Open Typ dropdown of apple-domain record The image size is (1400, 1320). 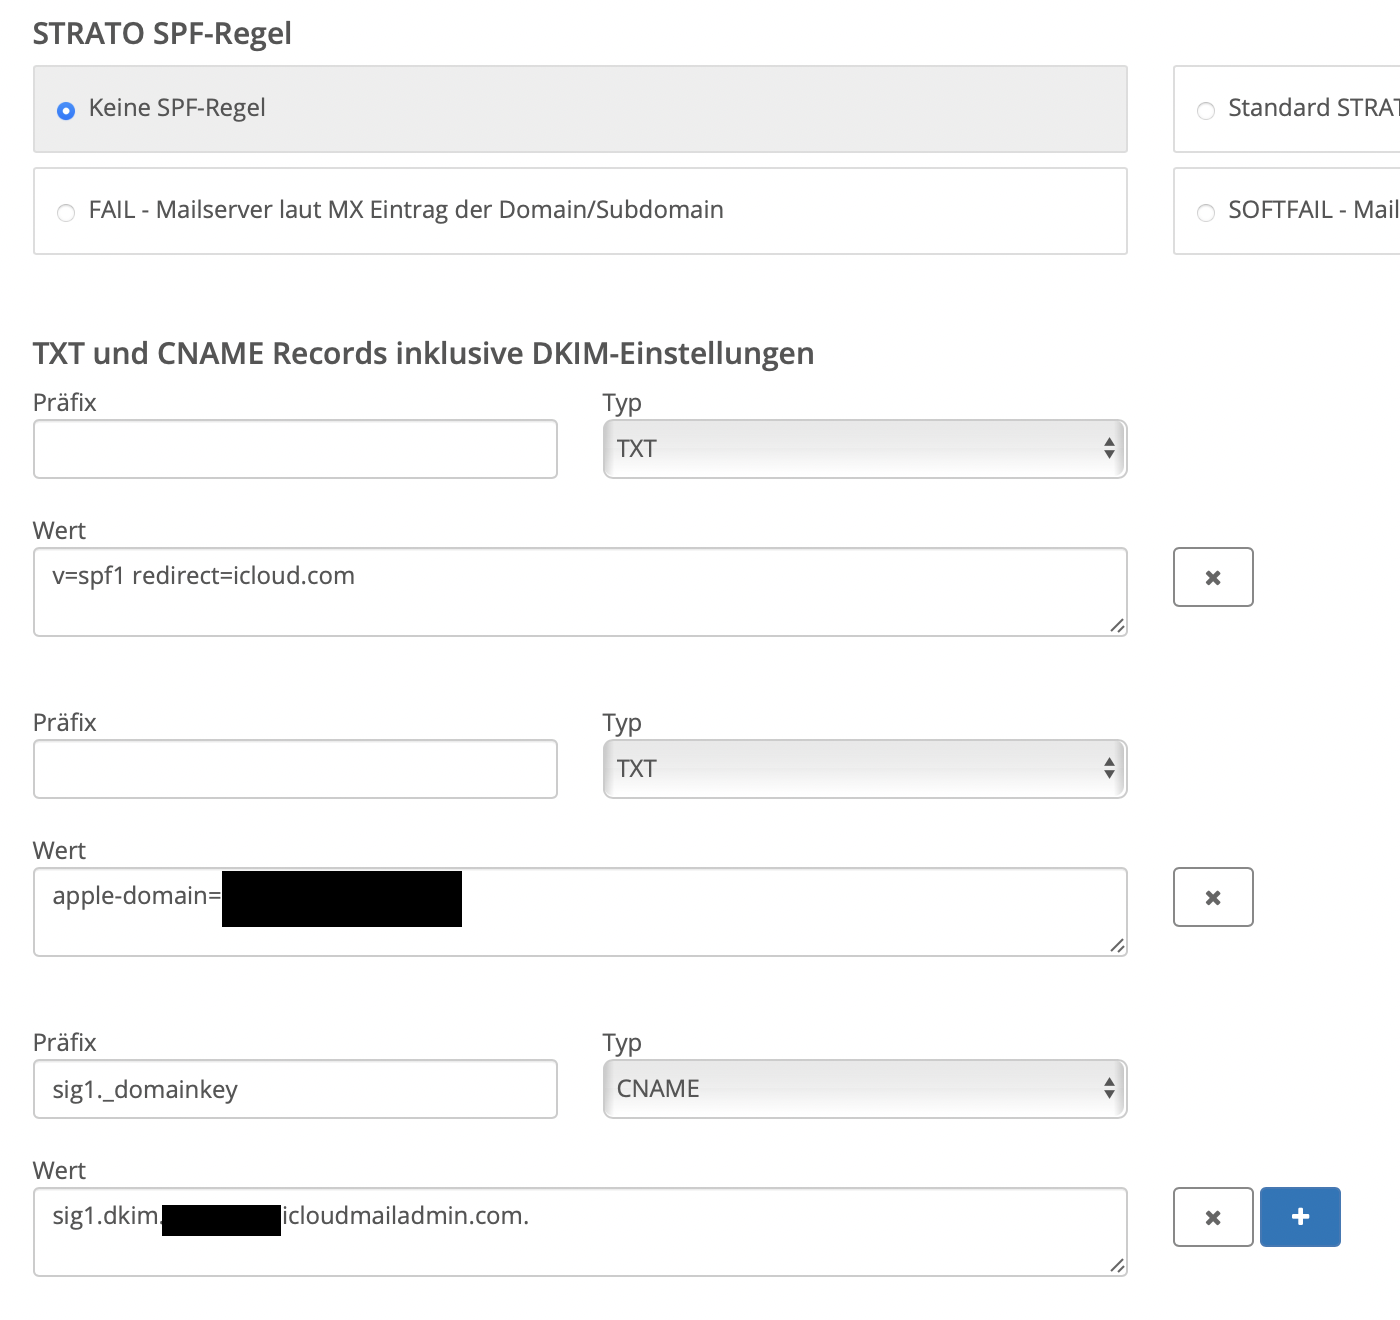click(864, 769)
